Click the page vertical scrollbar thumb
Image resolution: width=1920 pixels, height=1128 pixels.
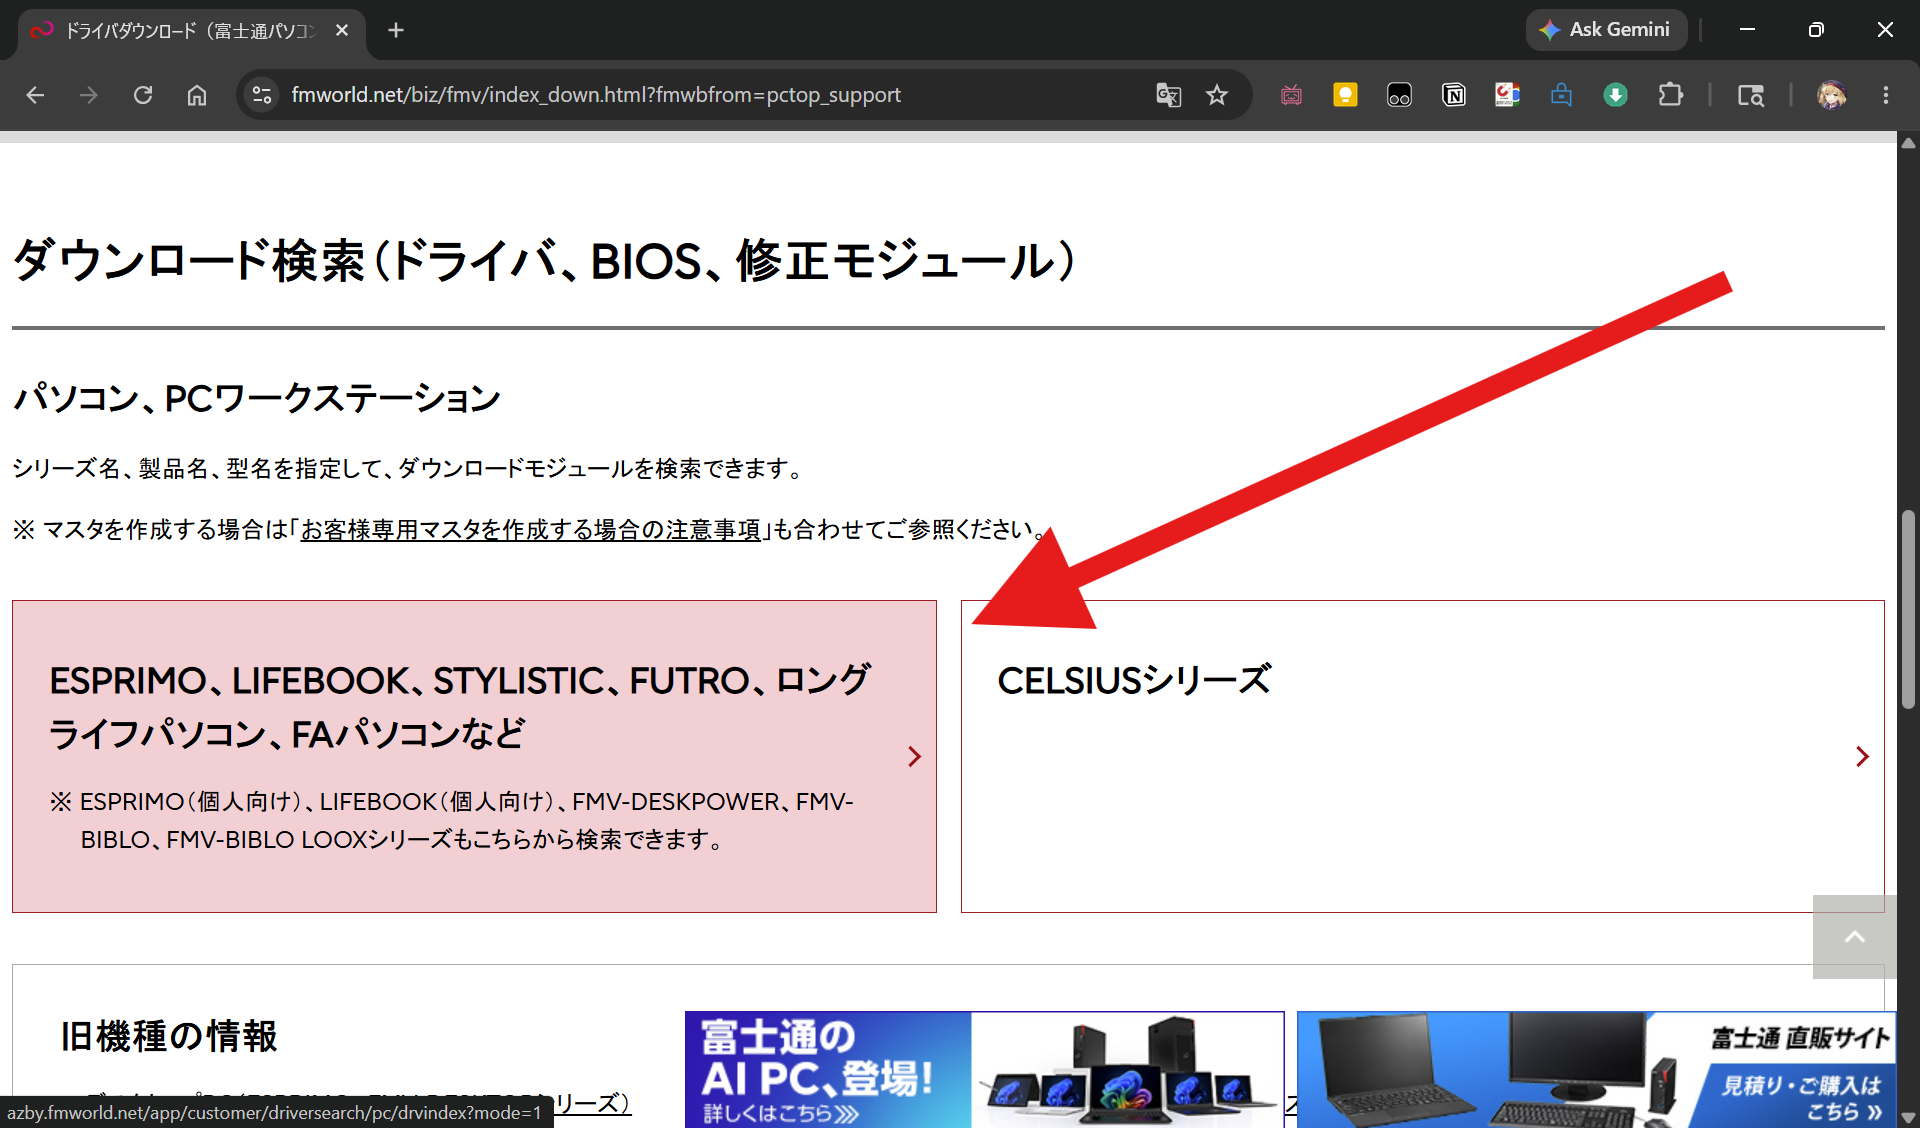coord(1908,609)
